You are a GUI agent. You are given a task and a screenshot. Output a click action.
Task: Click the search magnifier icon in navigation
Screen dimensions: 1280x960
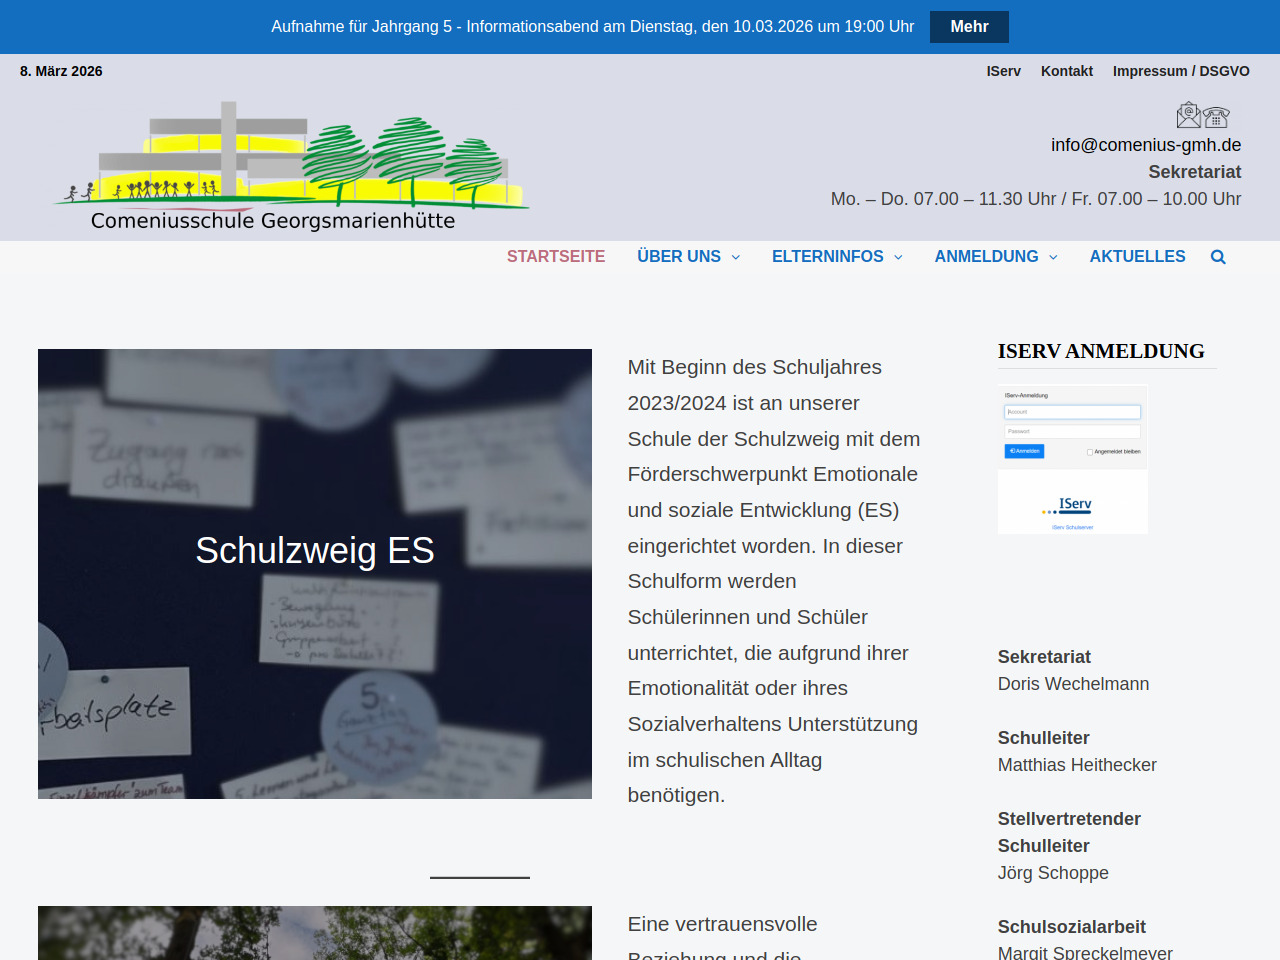(1217, 257)
